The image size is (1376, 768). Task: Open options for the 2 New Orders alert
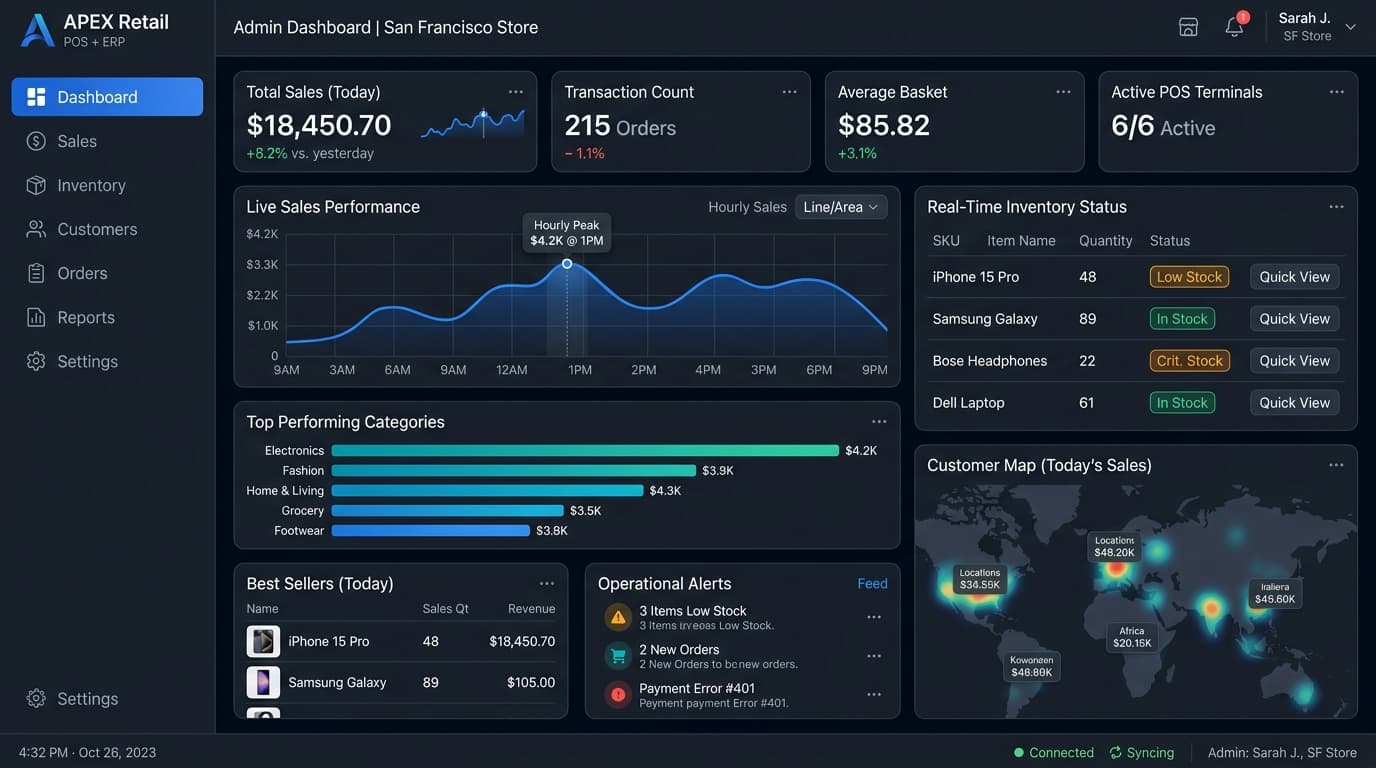click(x=874, y=656)
